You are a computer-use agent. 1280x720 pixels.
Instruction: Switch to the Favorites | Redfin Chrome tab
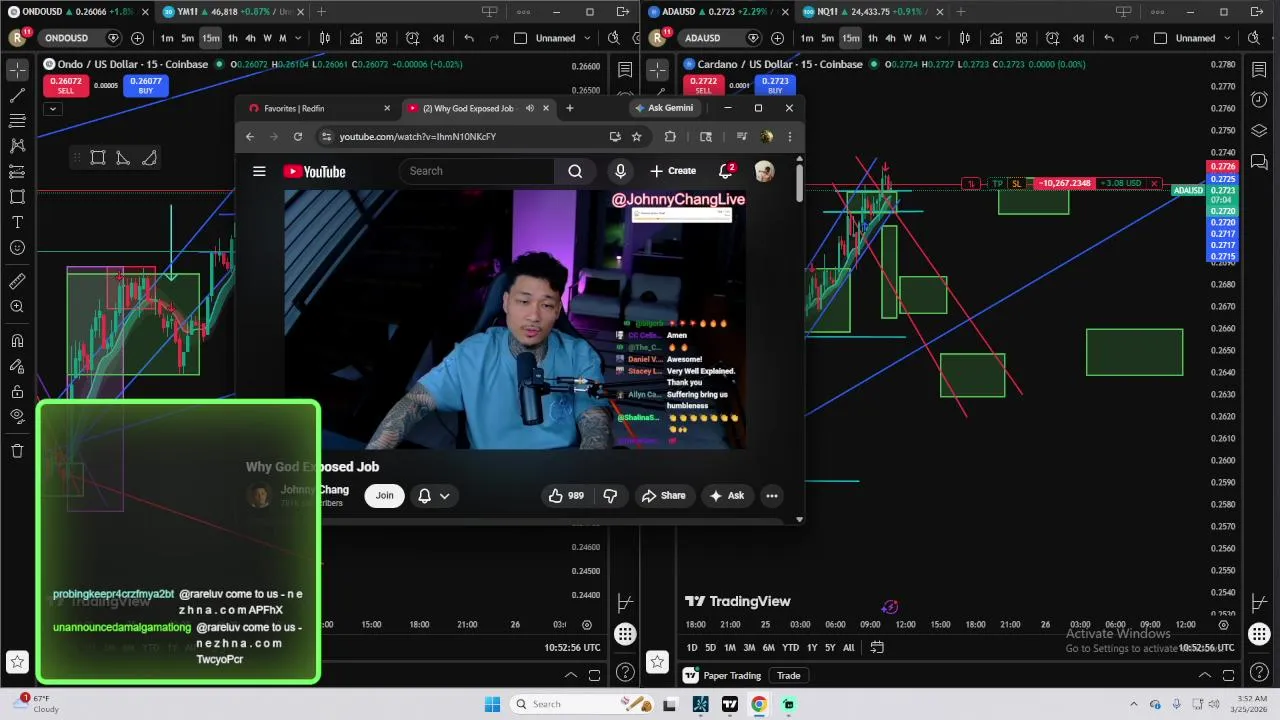320,108
